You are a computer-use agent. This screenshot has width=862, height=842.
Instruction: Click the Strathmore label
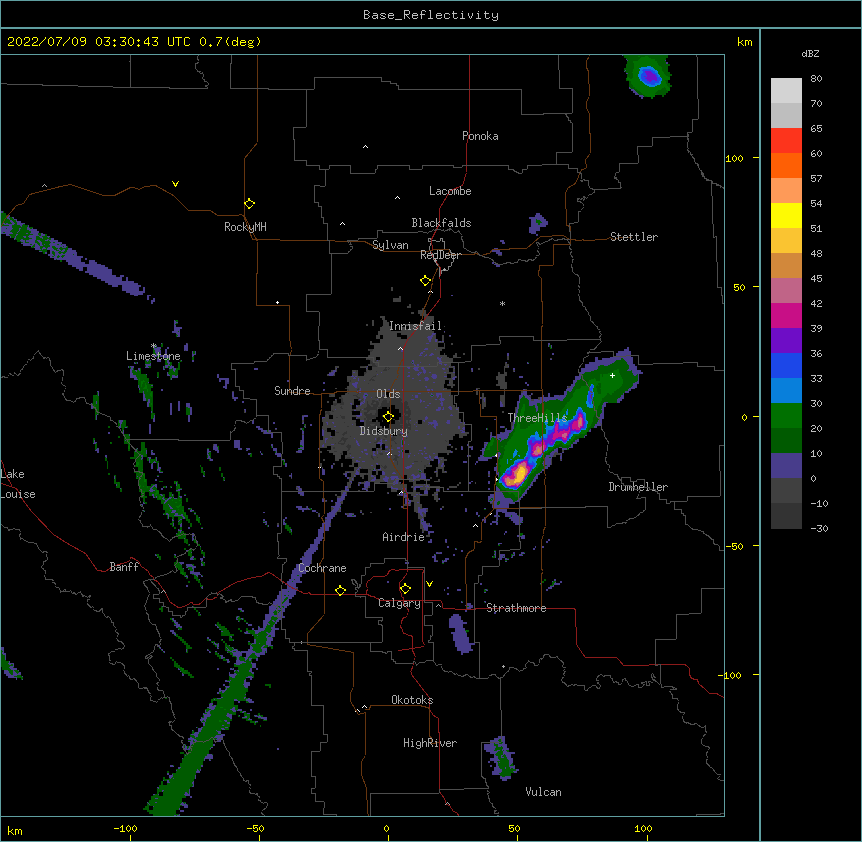coord(516,608)
